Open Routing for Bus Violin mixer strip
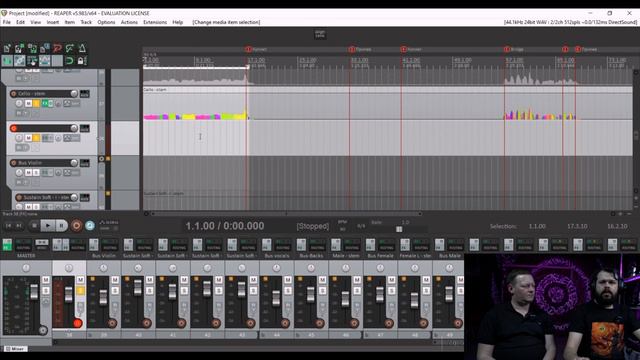640x360 pixels. click(109, 244)
